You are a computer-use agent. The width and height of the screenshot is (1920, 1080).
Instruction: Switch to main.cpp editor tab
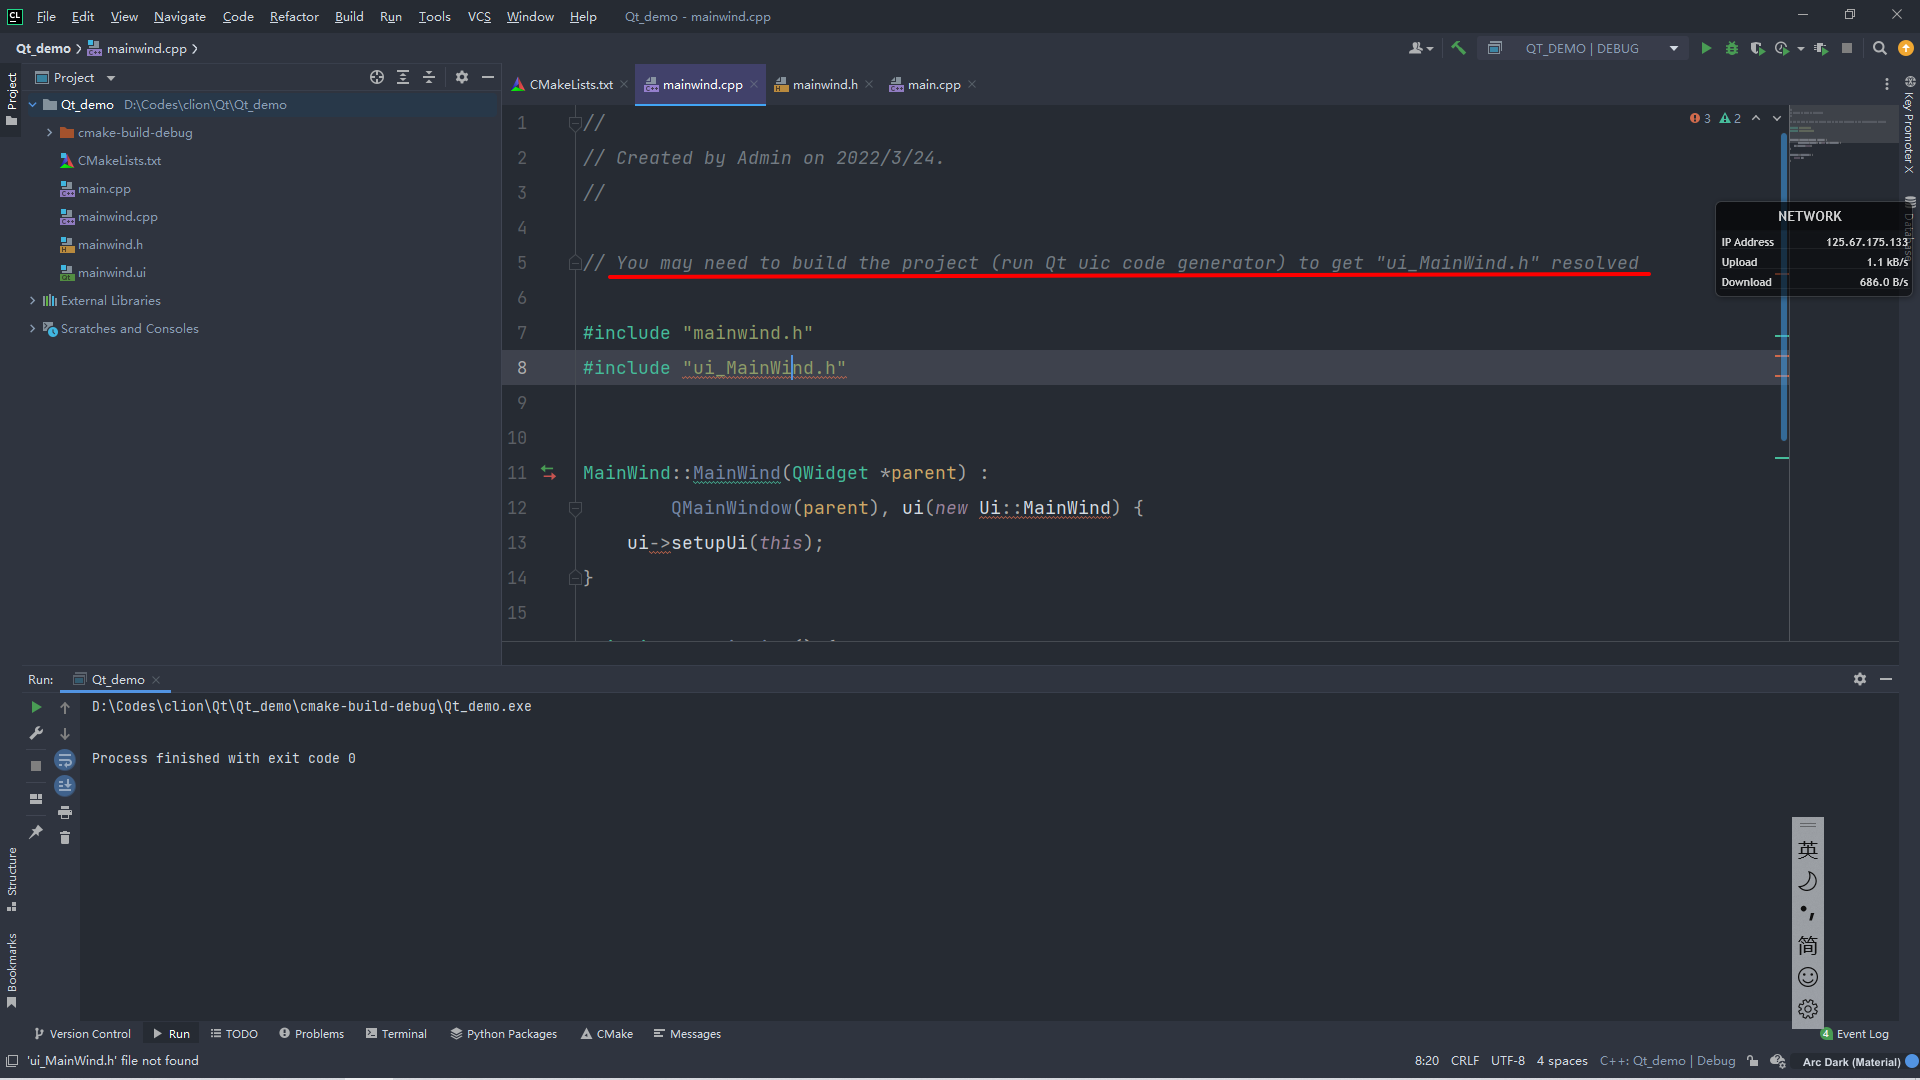pos(933,85)
